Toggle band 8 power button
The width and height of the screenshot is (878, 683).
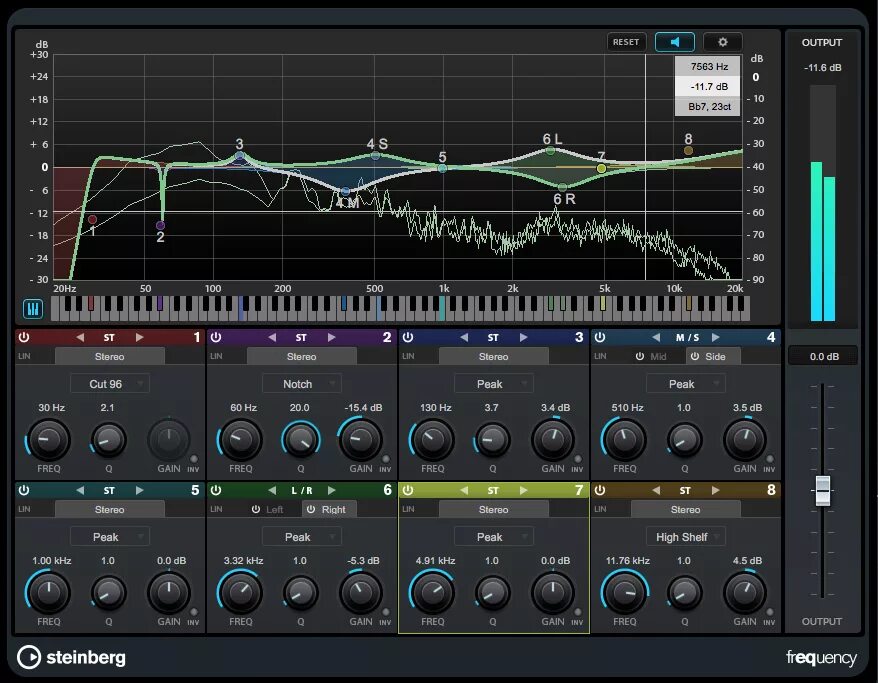600,490
